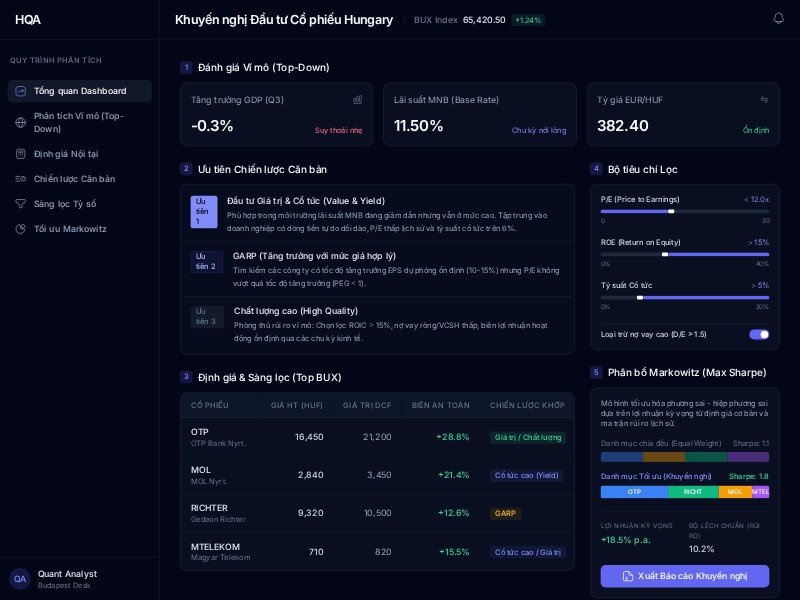Click the Xuất Báo cáo Khuyến nghị button
The image size is (800, 600).
pos(685,576)
